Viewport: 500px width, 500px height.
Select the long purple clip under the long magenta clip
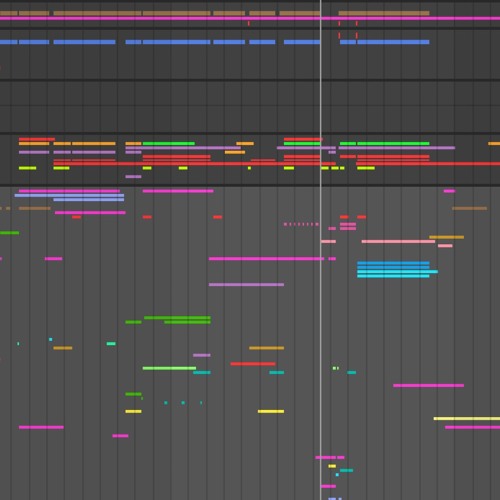tap(246, 284)
